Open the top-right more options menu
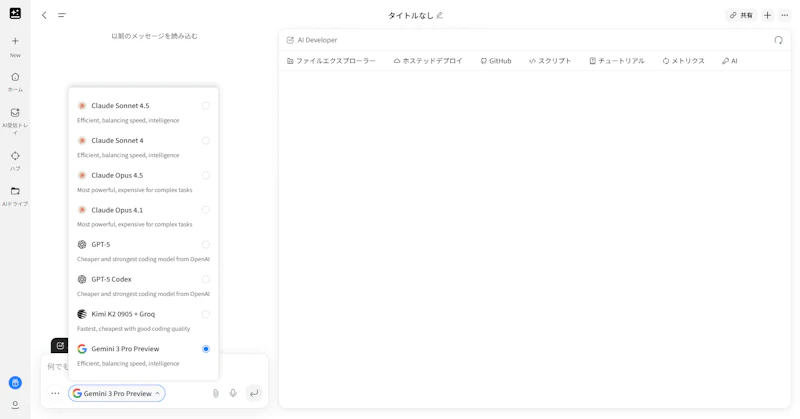This screenshot has width=800, height=419. 785,15
